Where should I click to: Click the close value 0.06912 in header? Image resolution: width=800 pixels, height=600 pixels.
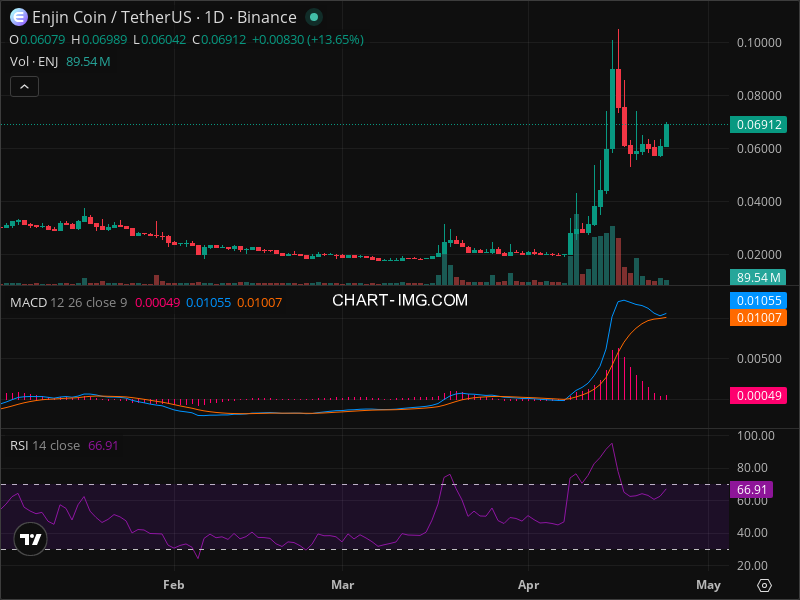point(223,40)
